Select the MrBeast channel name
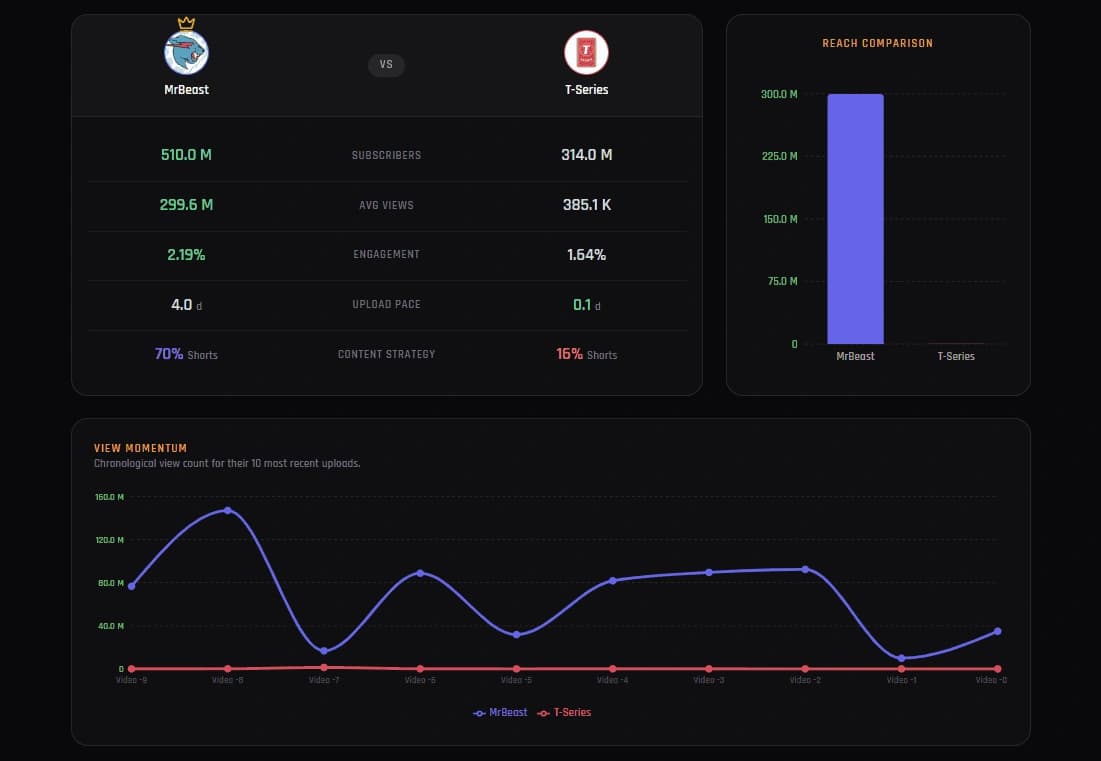The height and width of the screenshot is (761, 1101). 186,90
